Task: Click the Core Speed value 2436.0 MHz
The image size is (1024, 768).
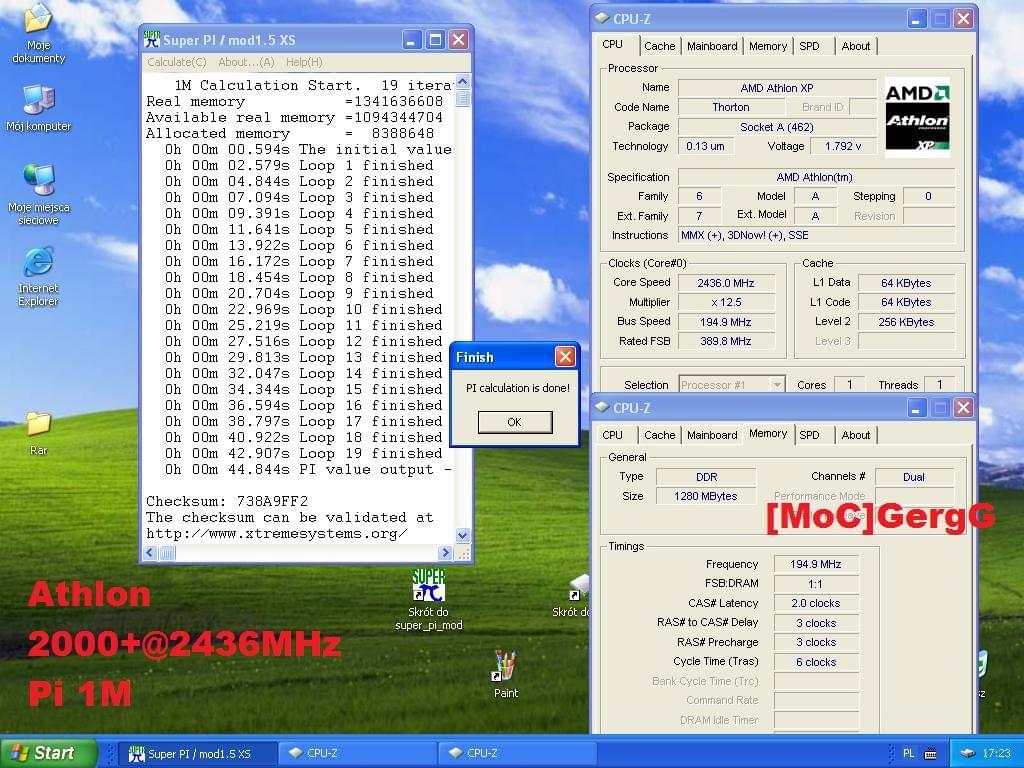Action: point(726,283)
